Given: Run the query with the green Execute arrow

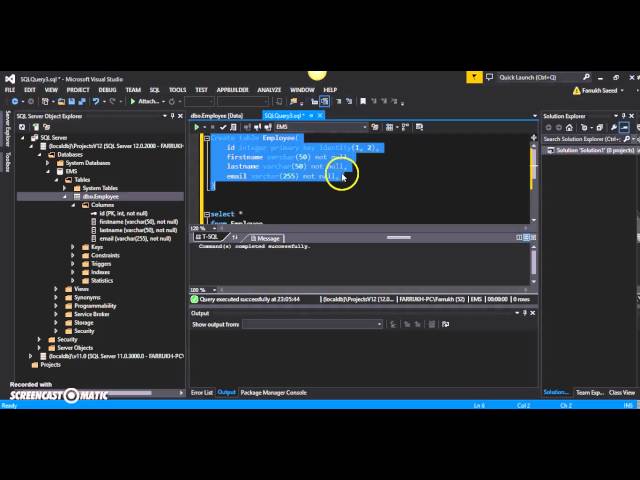Looking at the screenshot, I should click(x=197, y=127).
